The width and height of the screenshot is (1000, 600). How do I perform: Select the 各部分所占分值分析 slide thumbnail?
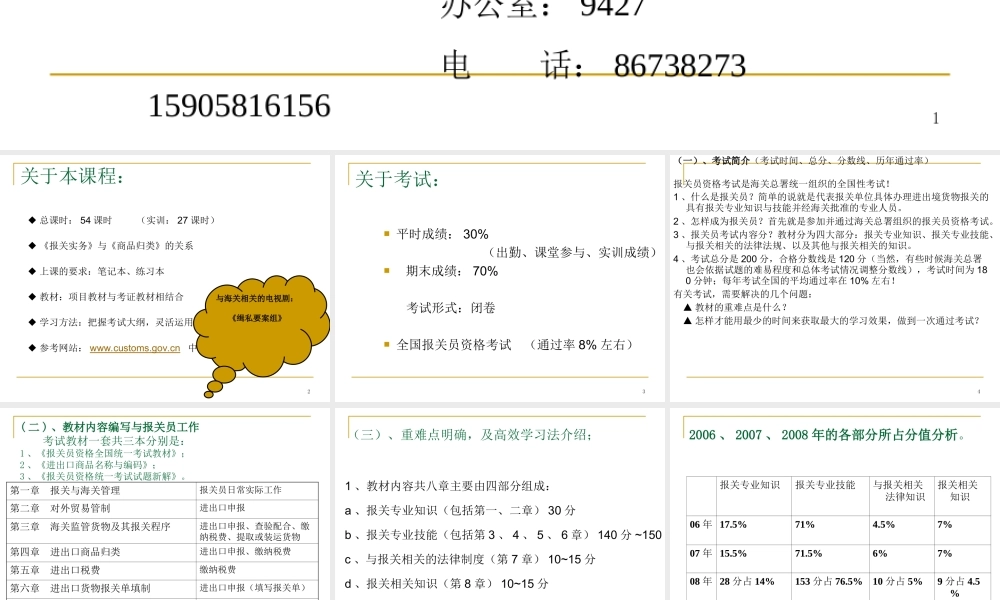835,504
